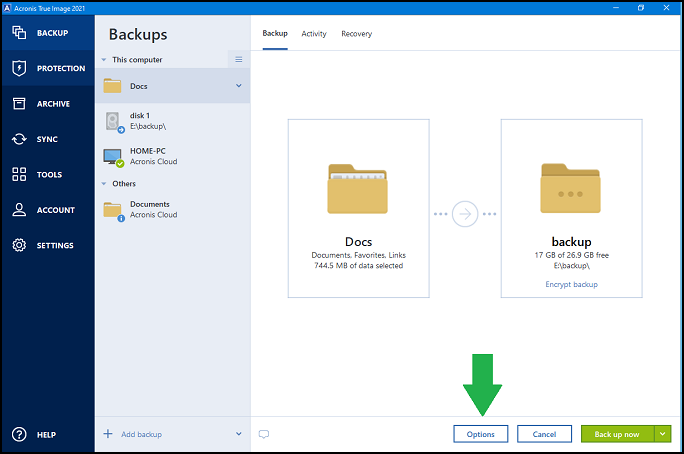This screenshot has height=454, width=684.
Task: Select TOOLS label in the sidebar
Action: pyautogui.click(x=49, y=174)
